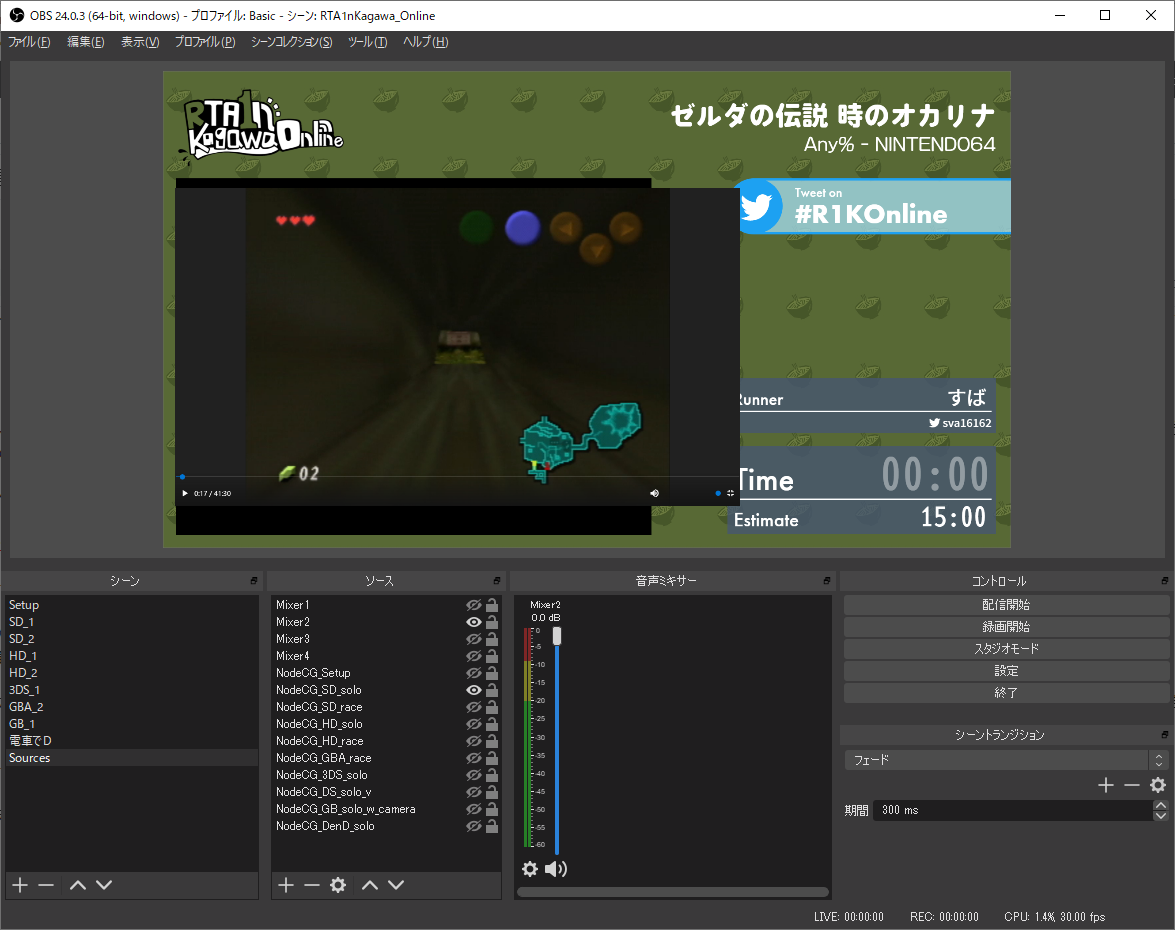This screenshot has width=1175, height=930.
Task: Click Mixer2 volume fader handle
Action: coord(557,635)
